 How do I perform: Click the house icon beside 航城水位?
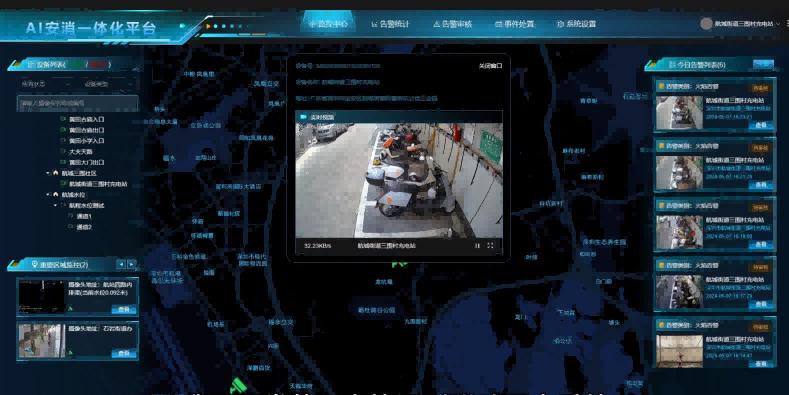pyautogui.click(x=55, y=195)
